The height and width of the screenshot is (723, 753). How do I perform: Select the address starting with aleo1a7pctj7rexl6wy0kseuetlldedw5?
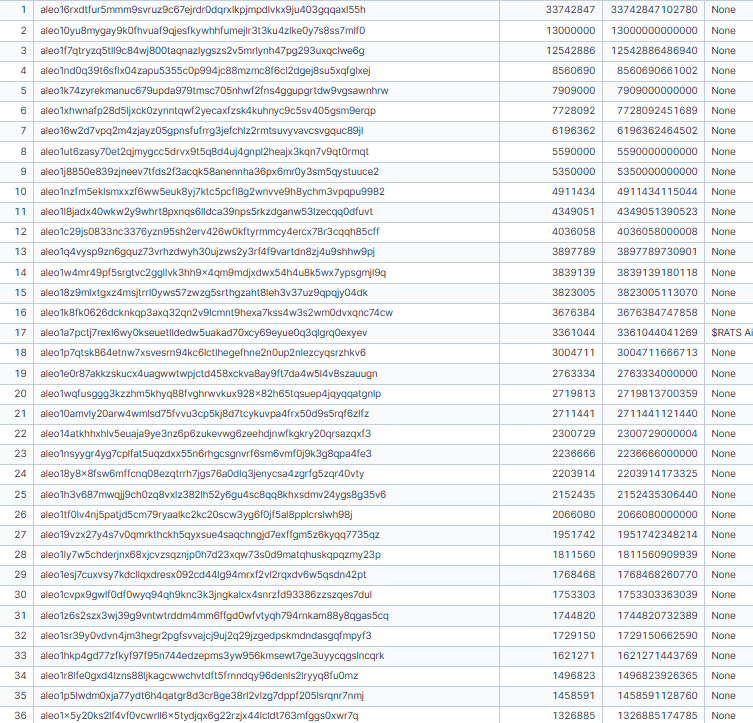click(204, 333)
